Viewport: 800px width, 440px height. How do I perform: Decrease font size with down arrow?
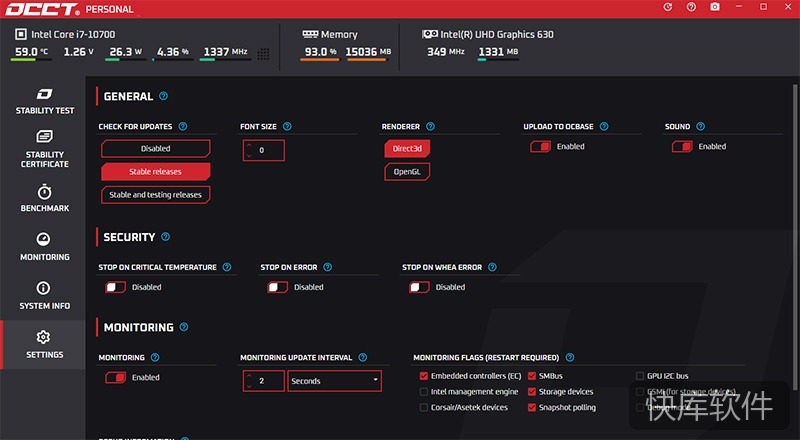pos(249,155)
